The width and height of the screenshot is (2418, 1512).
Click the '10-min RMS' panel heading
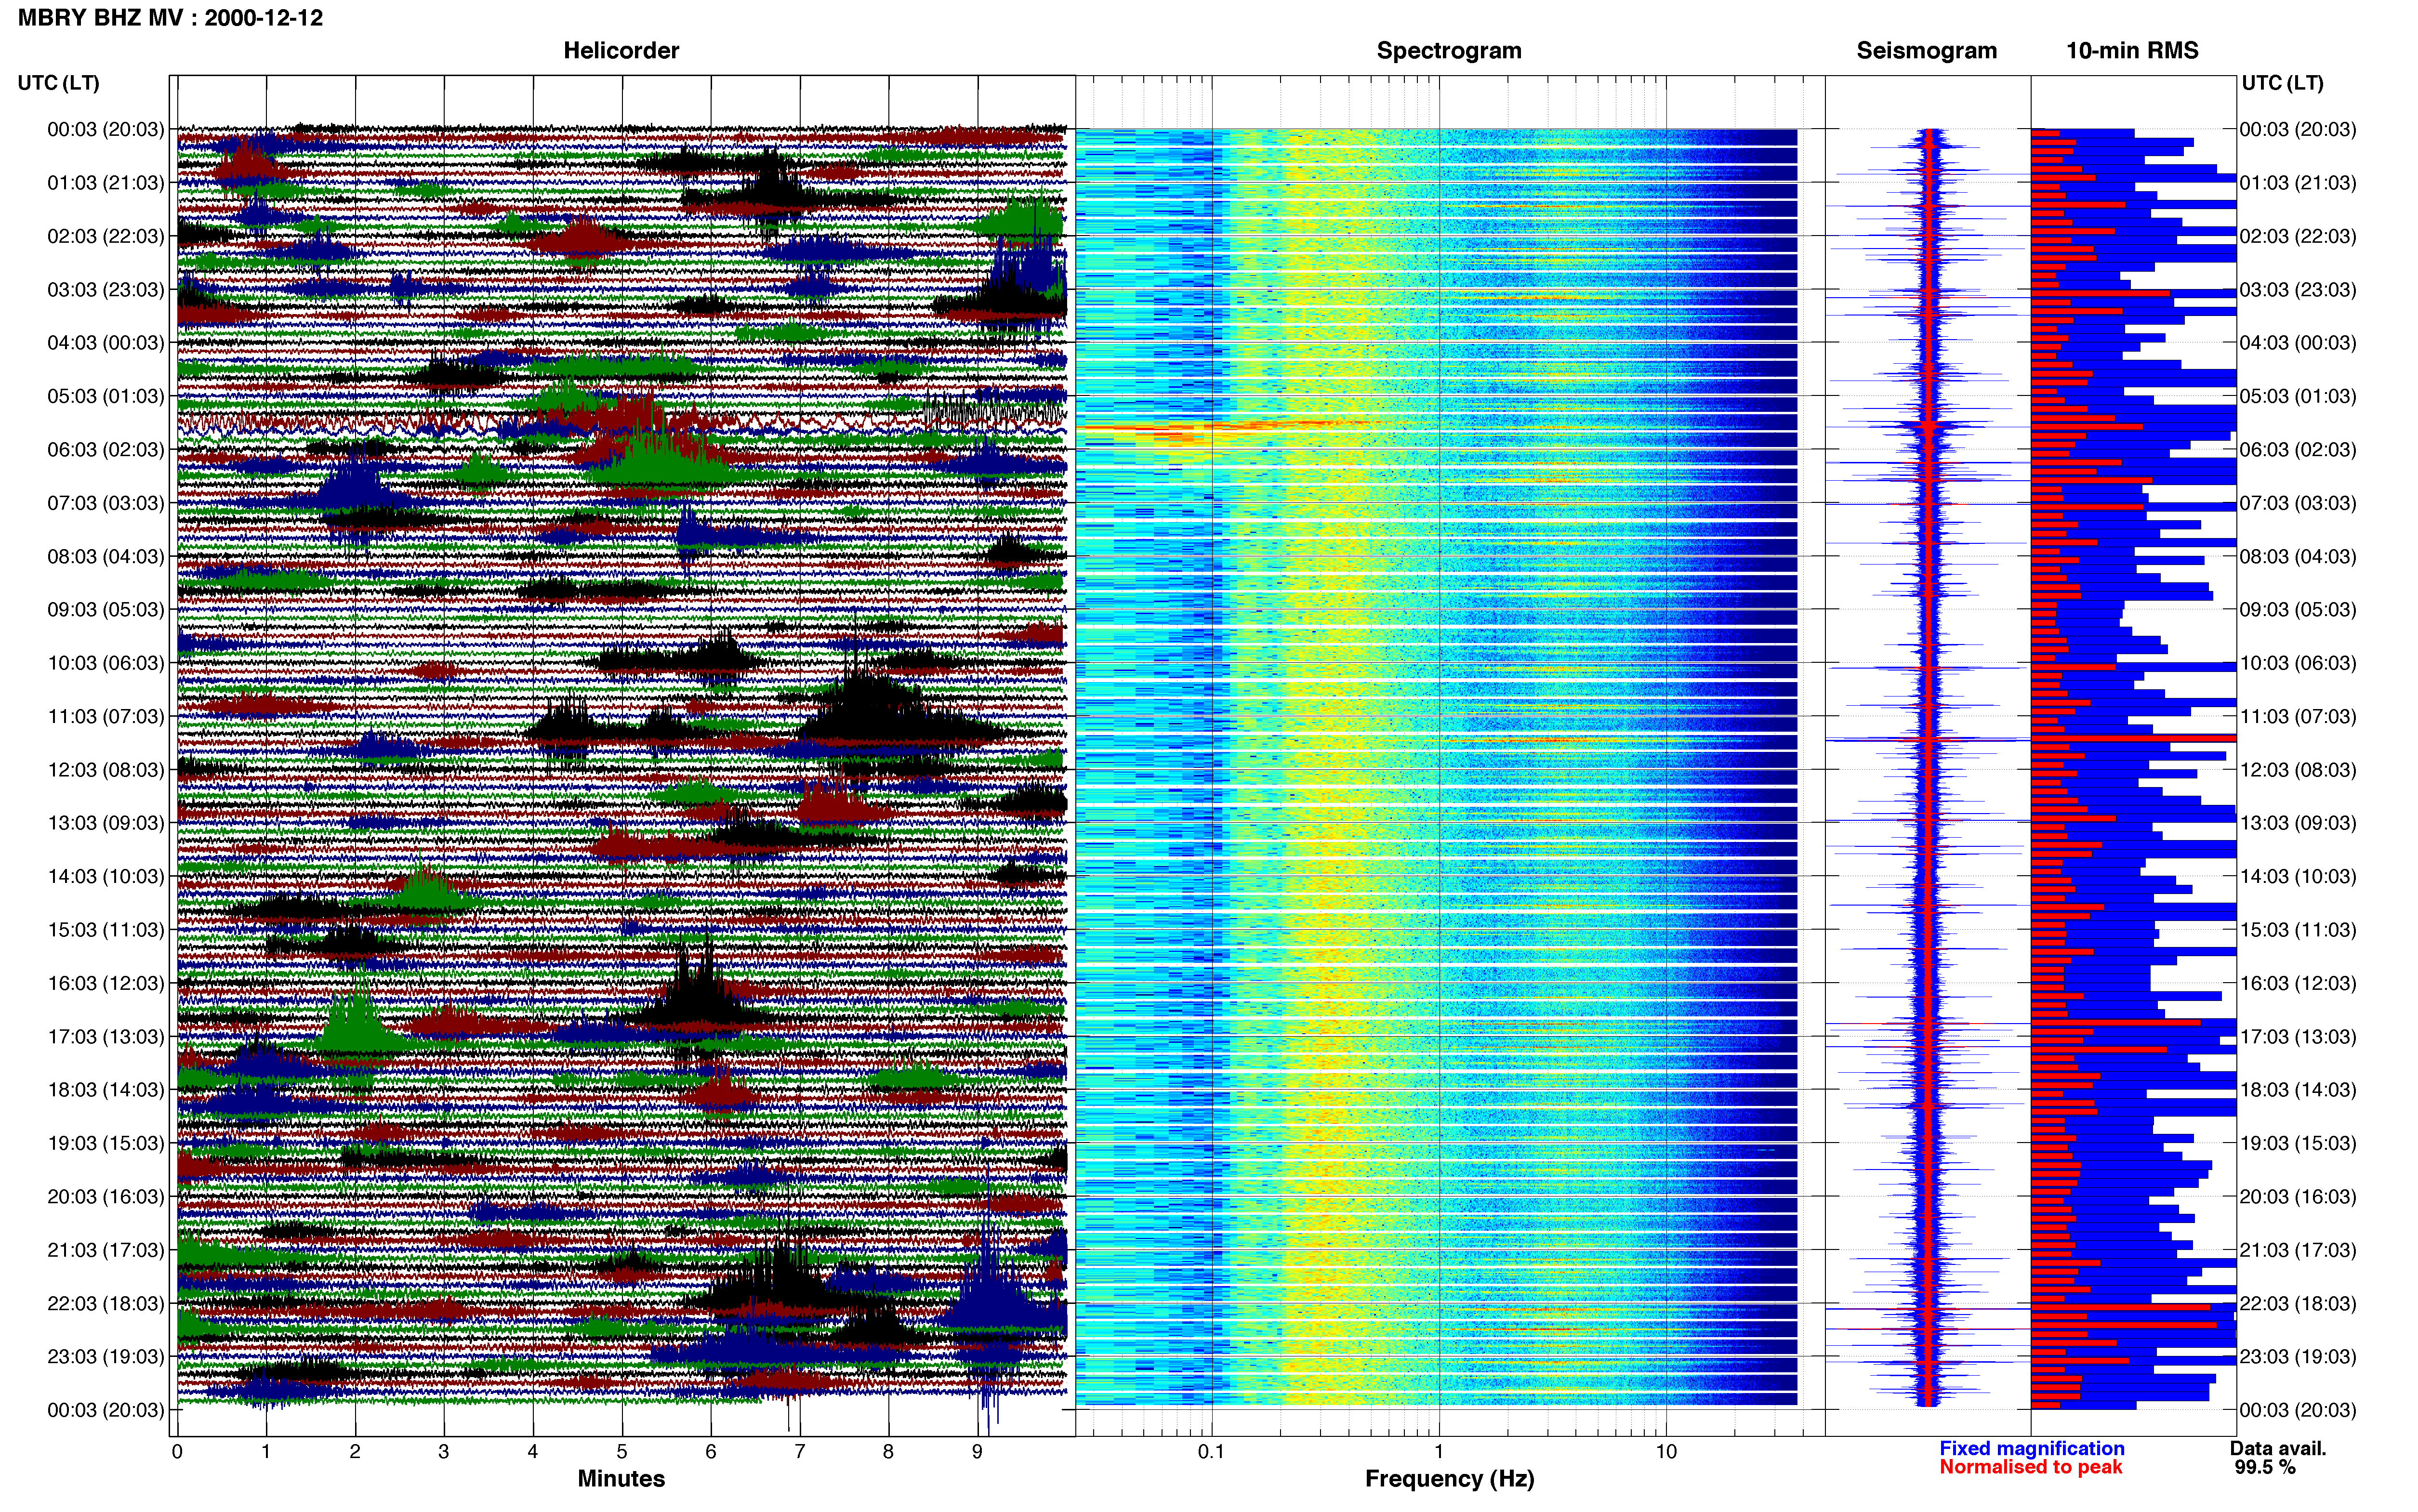pos(2132,51)
